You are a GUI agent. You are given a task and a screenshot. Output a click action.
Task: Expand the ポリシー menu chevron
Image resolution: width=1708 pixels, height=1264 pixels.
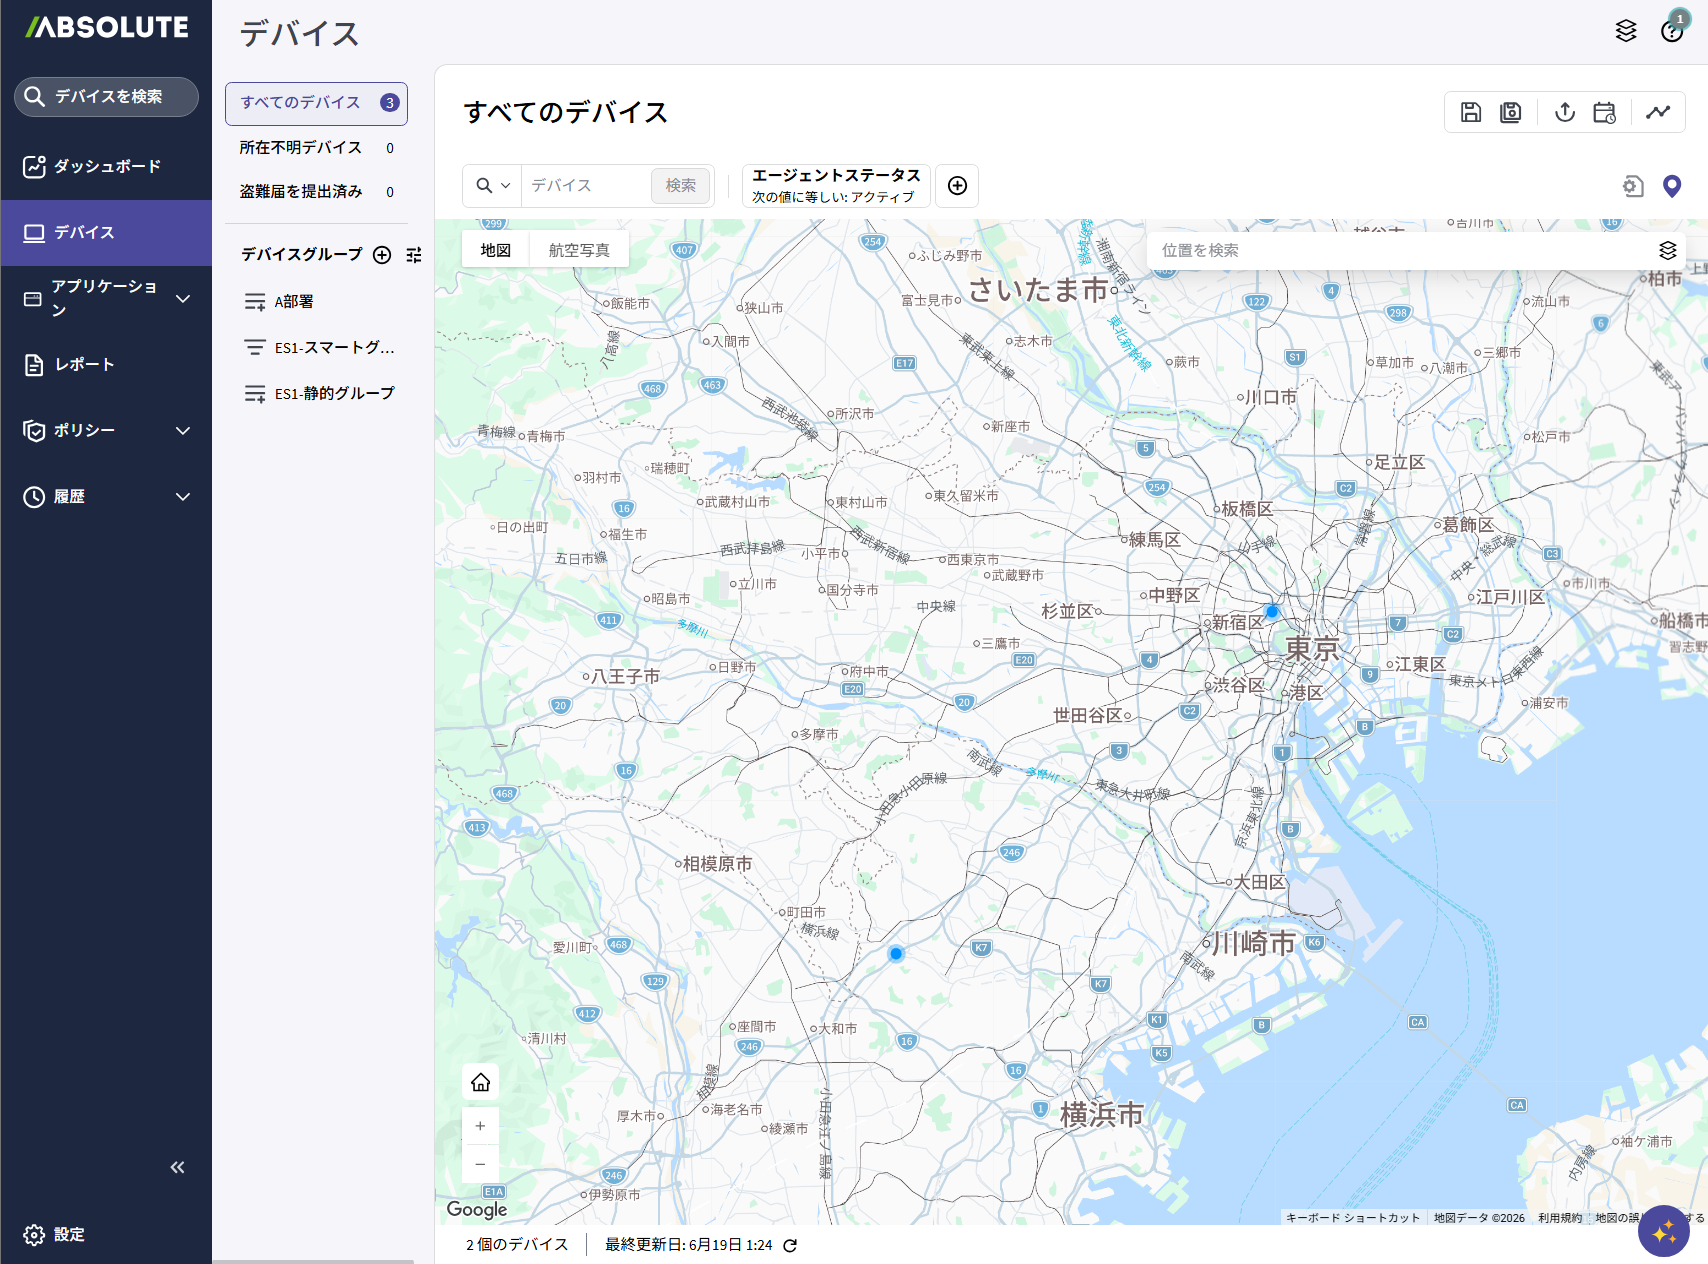pos(183,430)
